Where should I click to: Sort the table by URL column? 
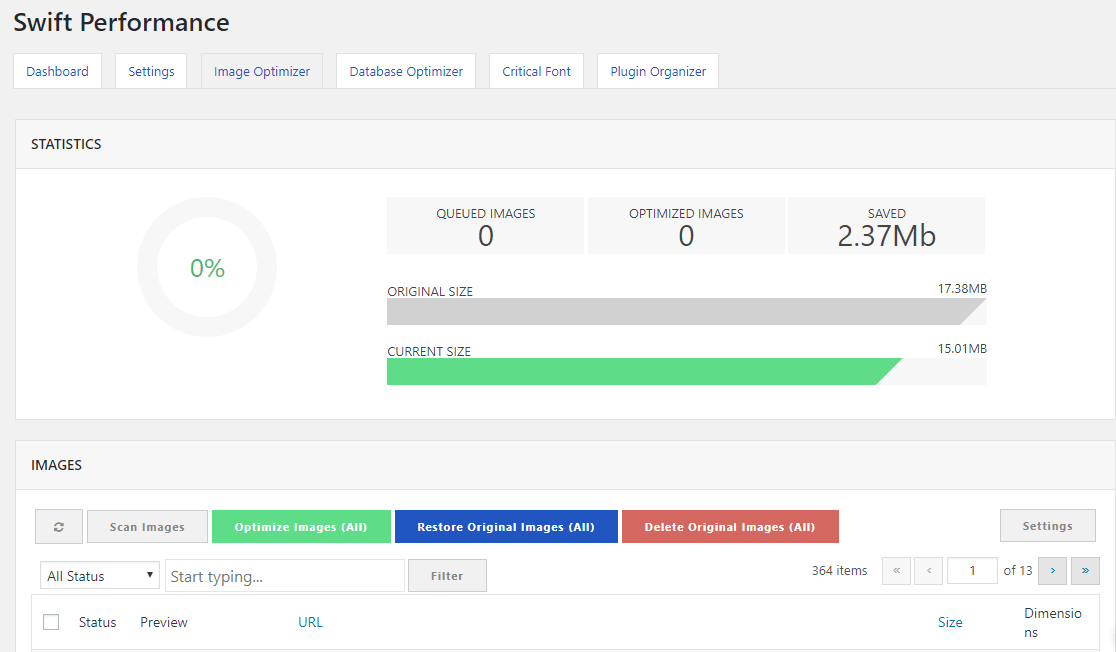[x=310, y=622]
